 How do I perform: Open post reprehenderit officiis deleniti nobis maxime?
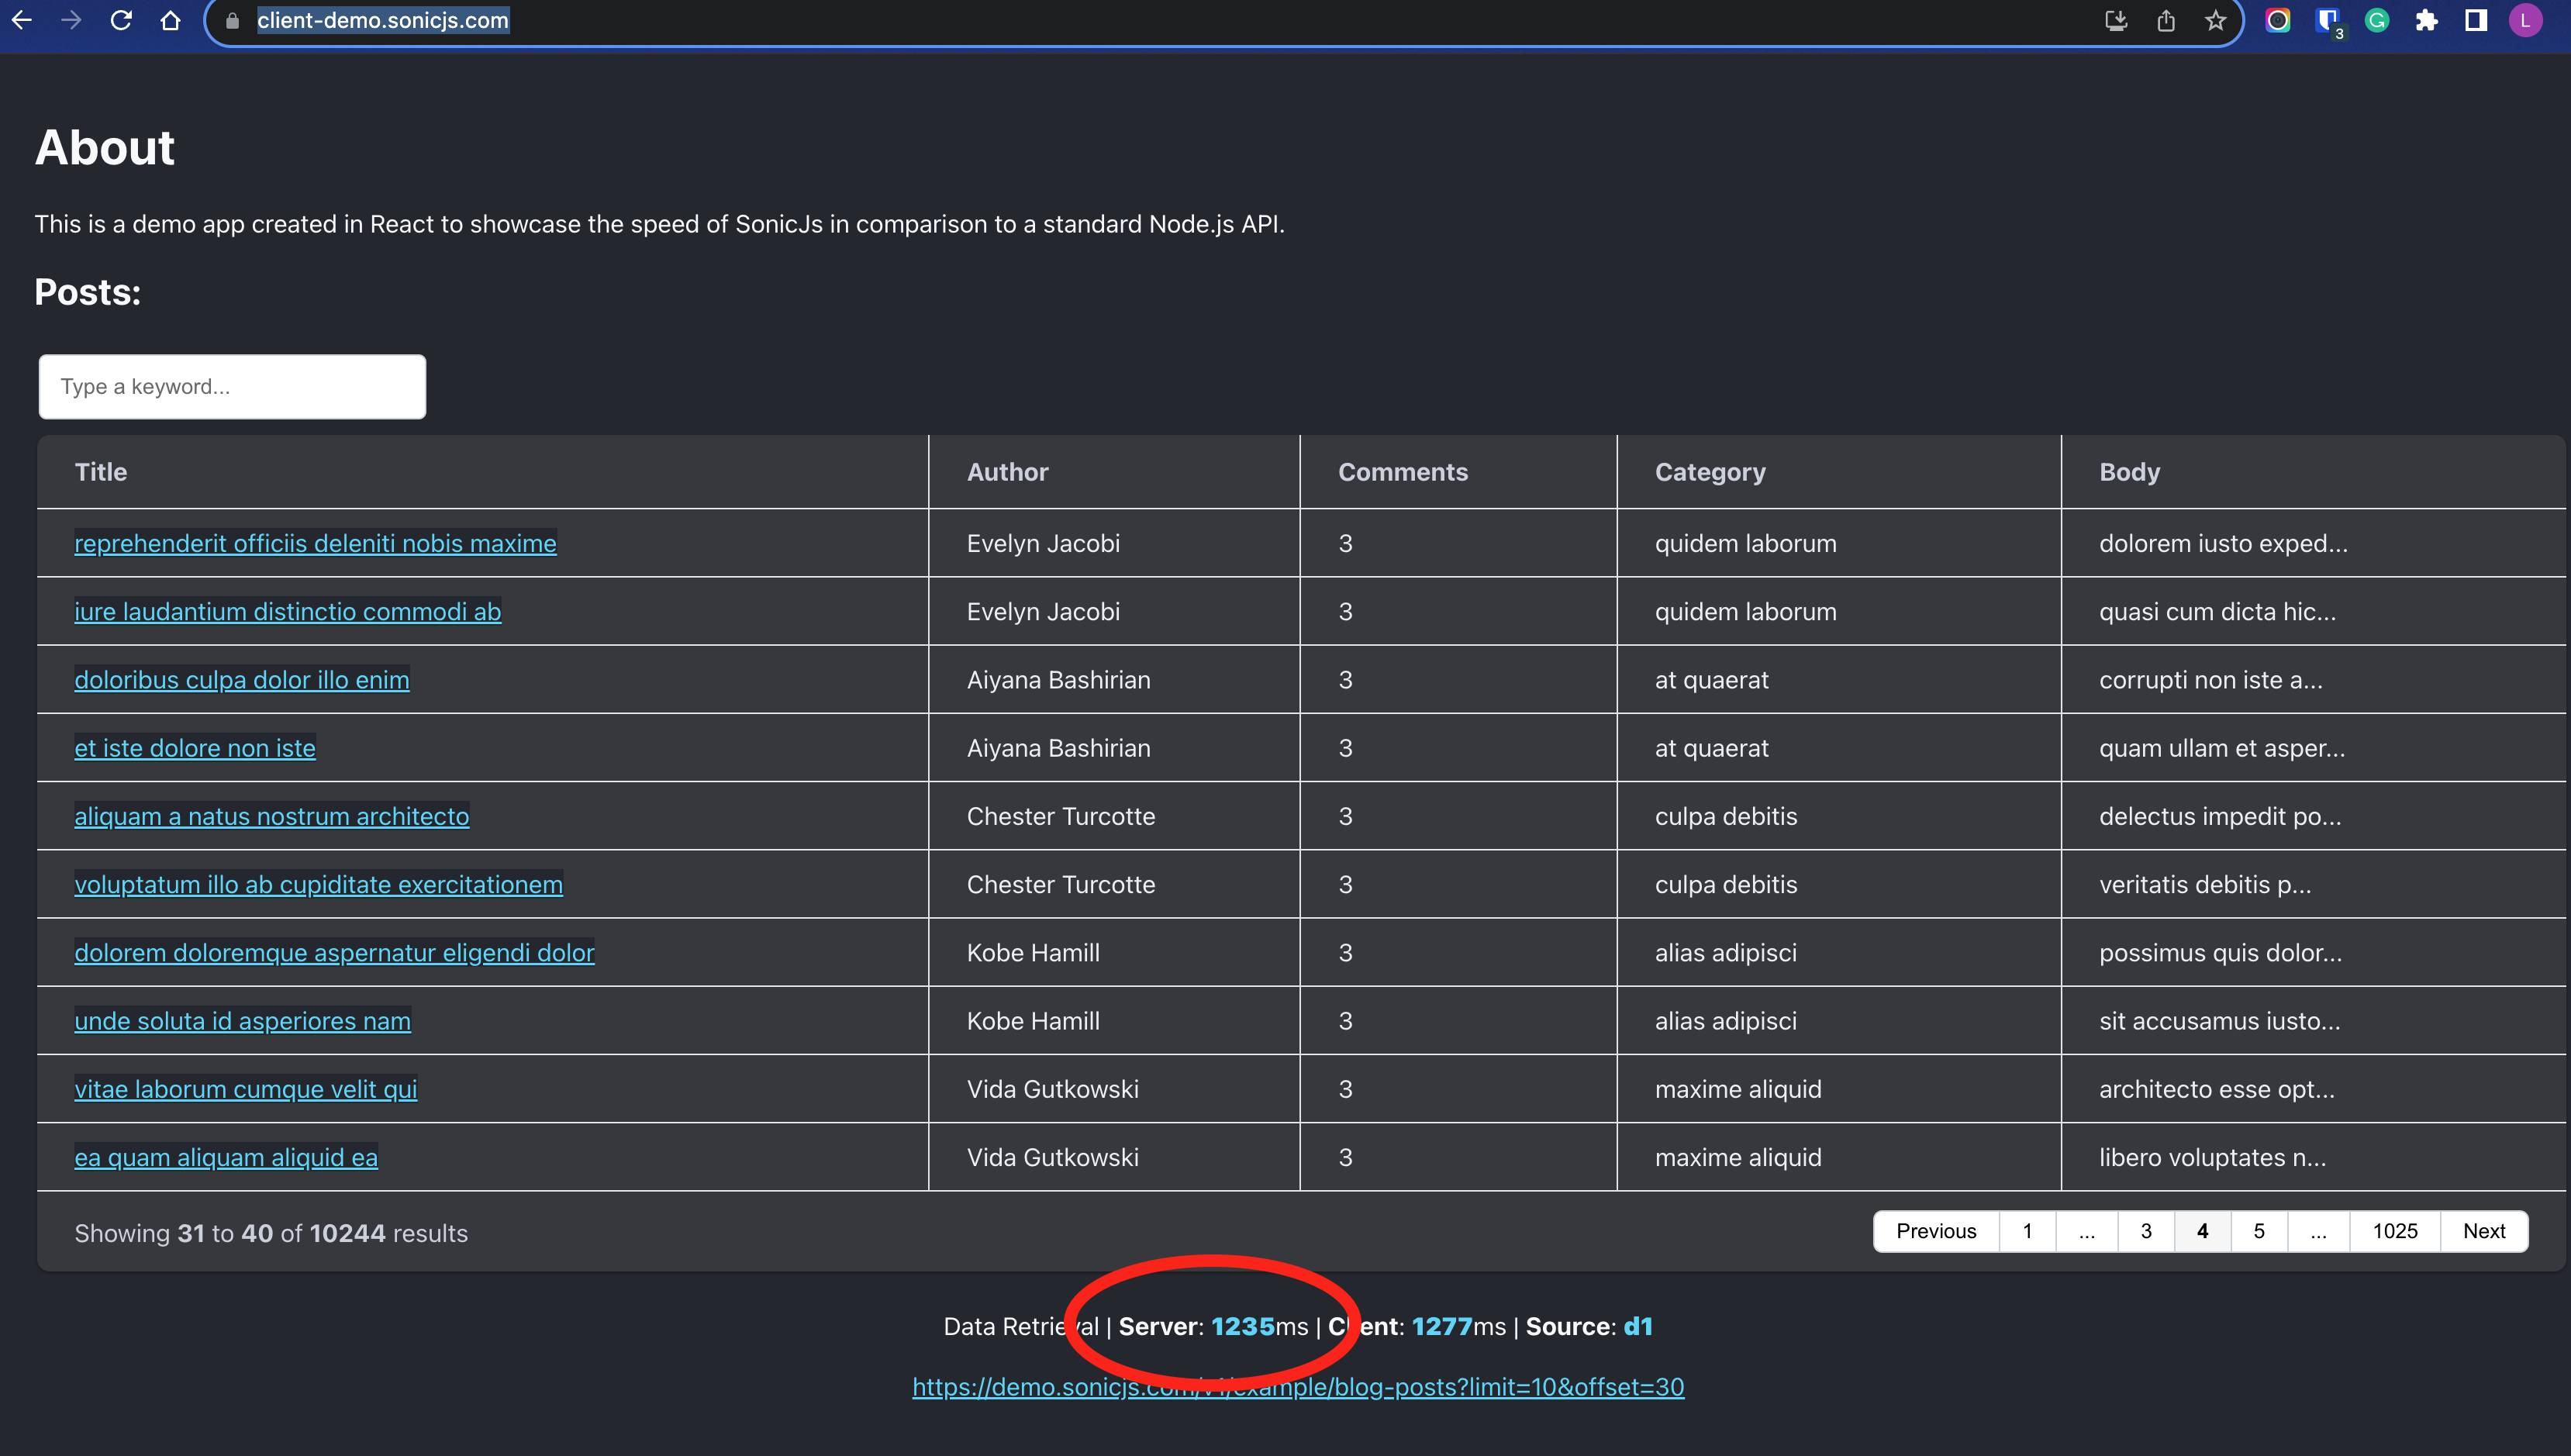[x=315, y=543]
